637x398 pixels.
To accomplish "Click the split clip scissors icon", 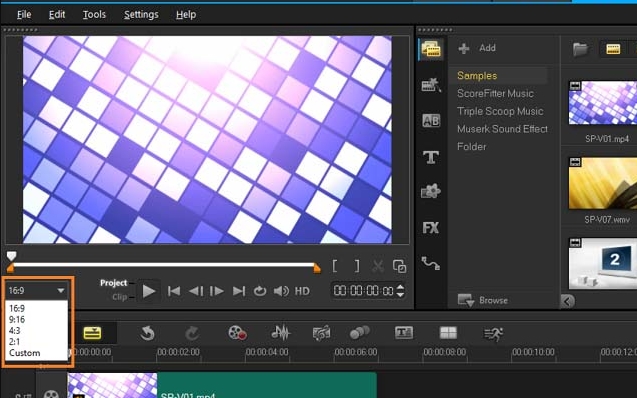I will pyautogui.click(x=378, y=267).
